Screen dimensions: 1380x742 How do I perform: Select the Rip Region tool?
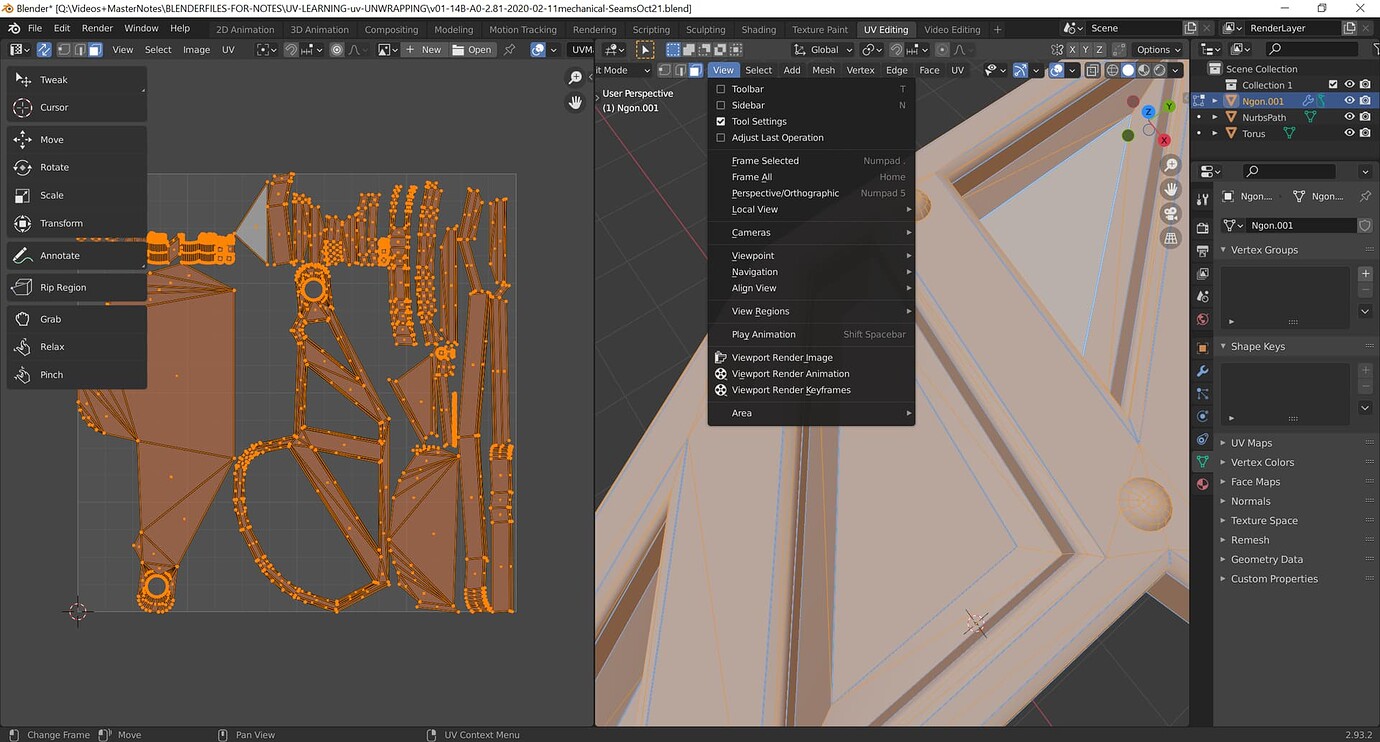(64, 287)
